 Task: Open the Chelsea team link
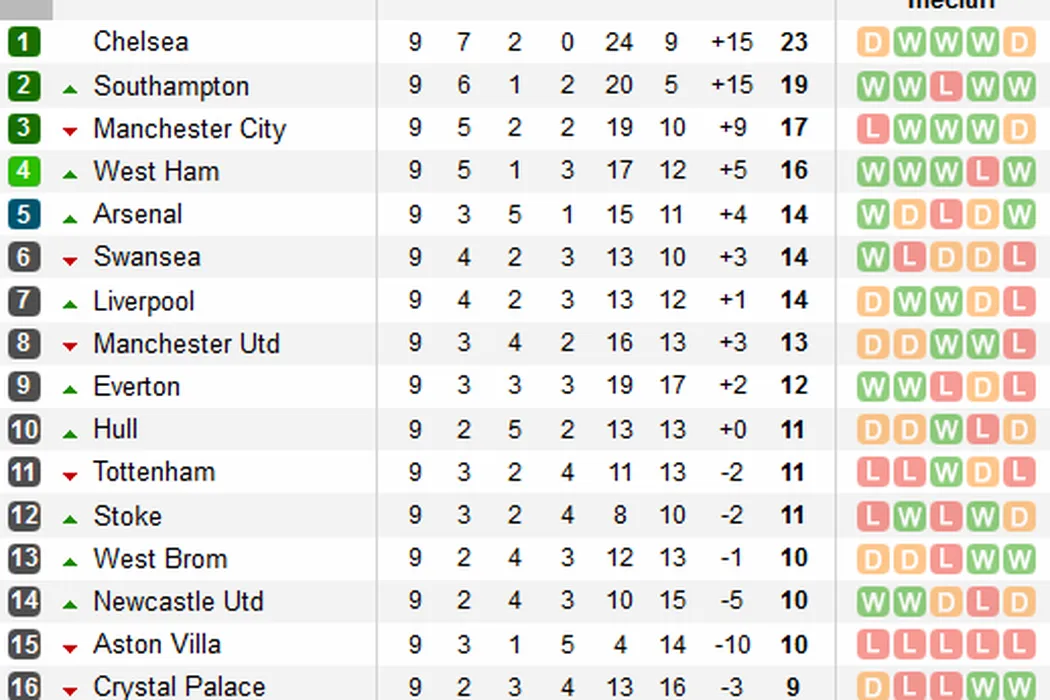[x=140, y=42]
